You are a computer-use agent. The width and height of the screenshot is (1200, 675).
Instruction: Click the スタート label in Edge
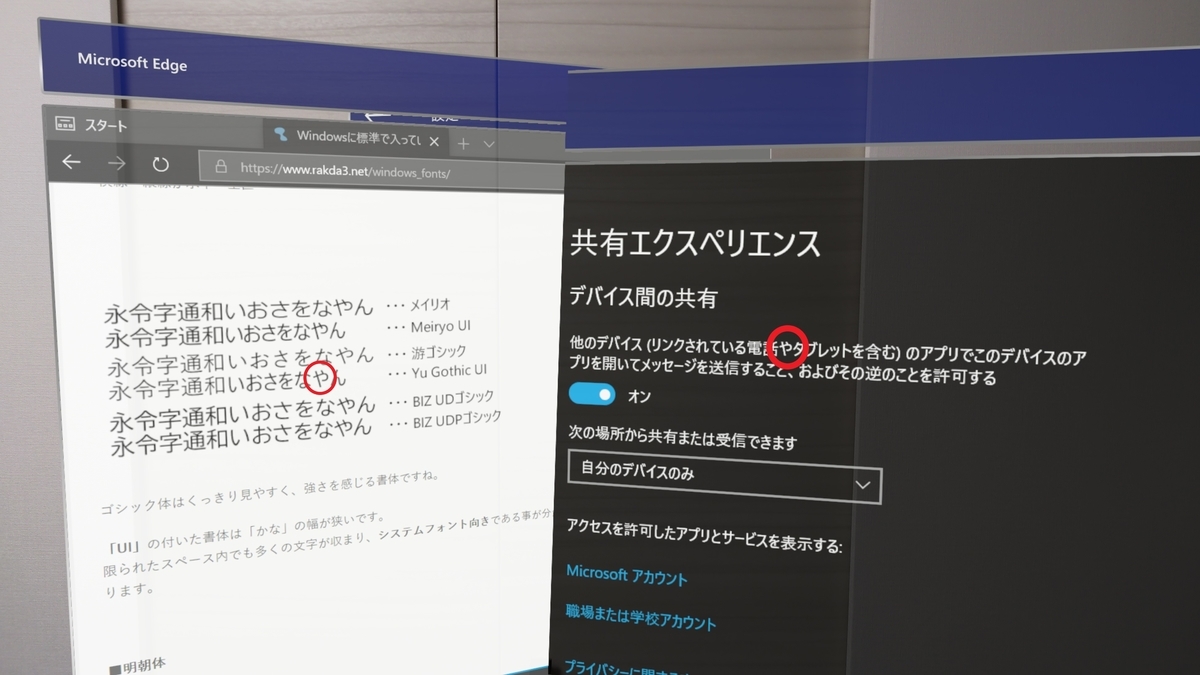(x=106, y=126)
